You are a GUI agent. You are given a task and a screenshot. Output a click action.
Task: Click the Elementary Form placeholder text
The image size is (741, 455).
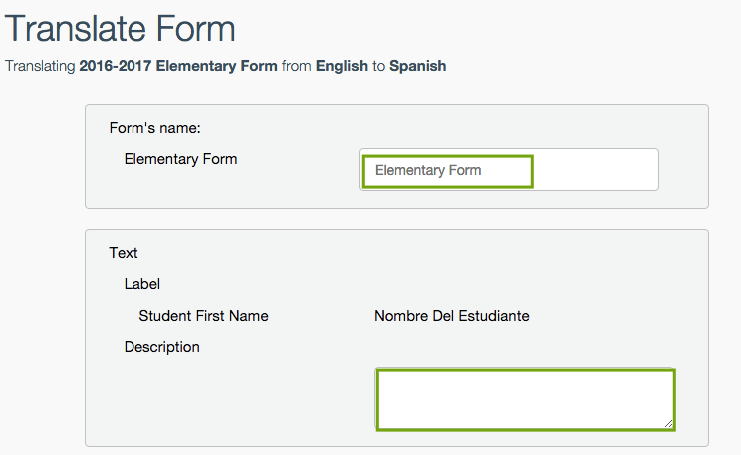coord(428,170)
